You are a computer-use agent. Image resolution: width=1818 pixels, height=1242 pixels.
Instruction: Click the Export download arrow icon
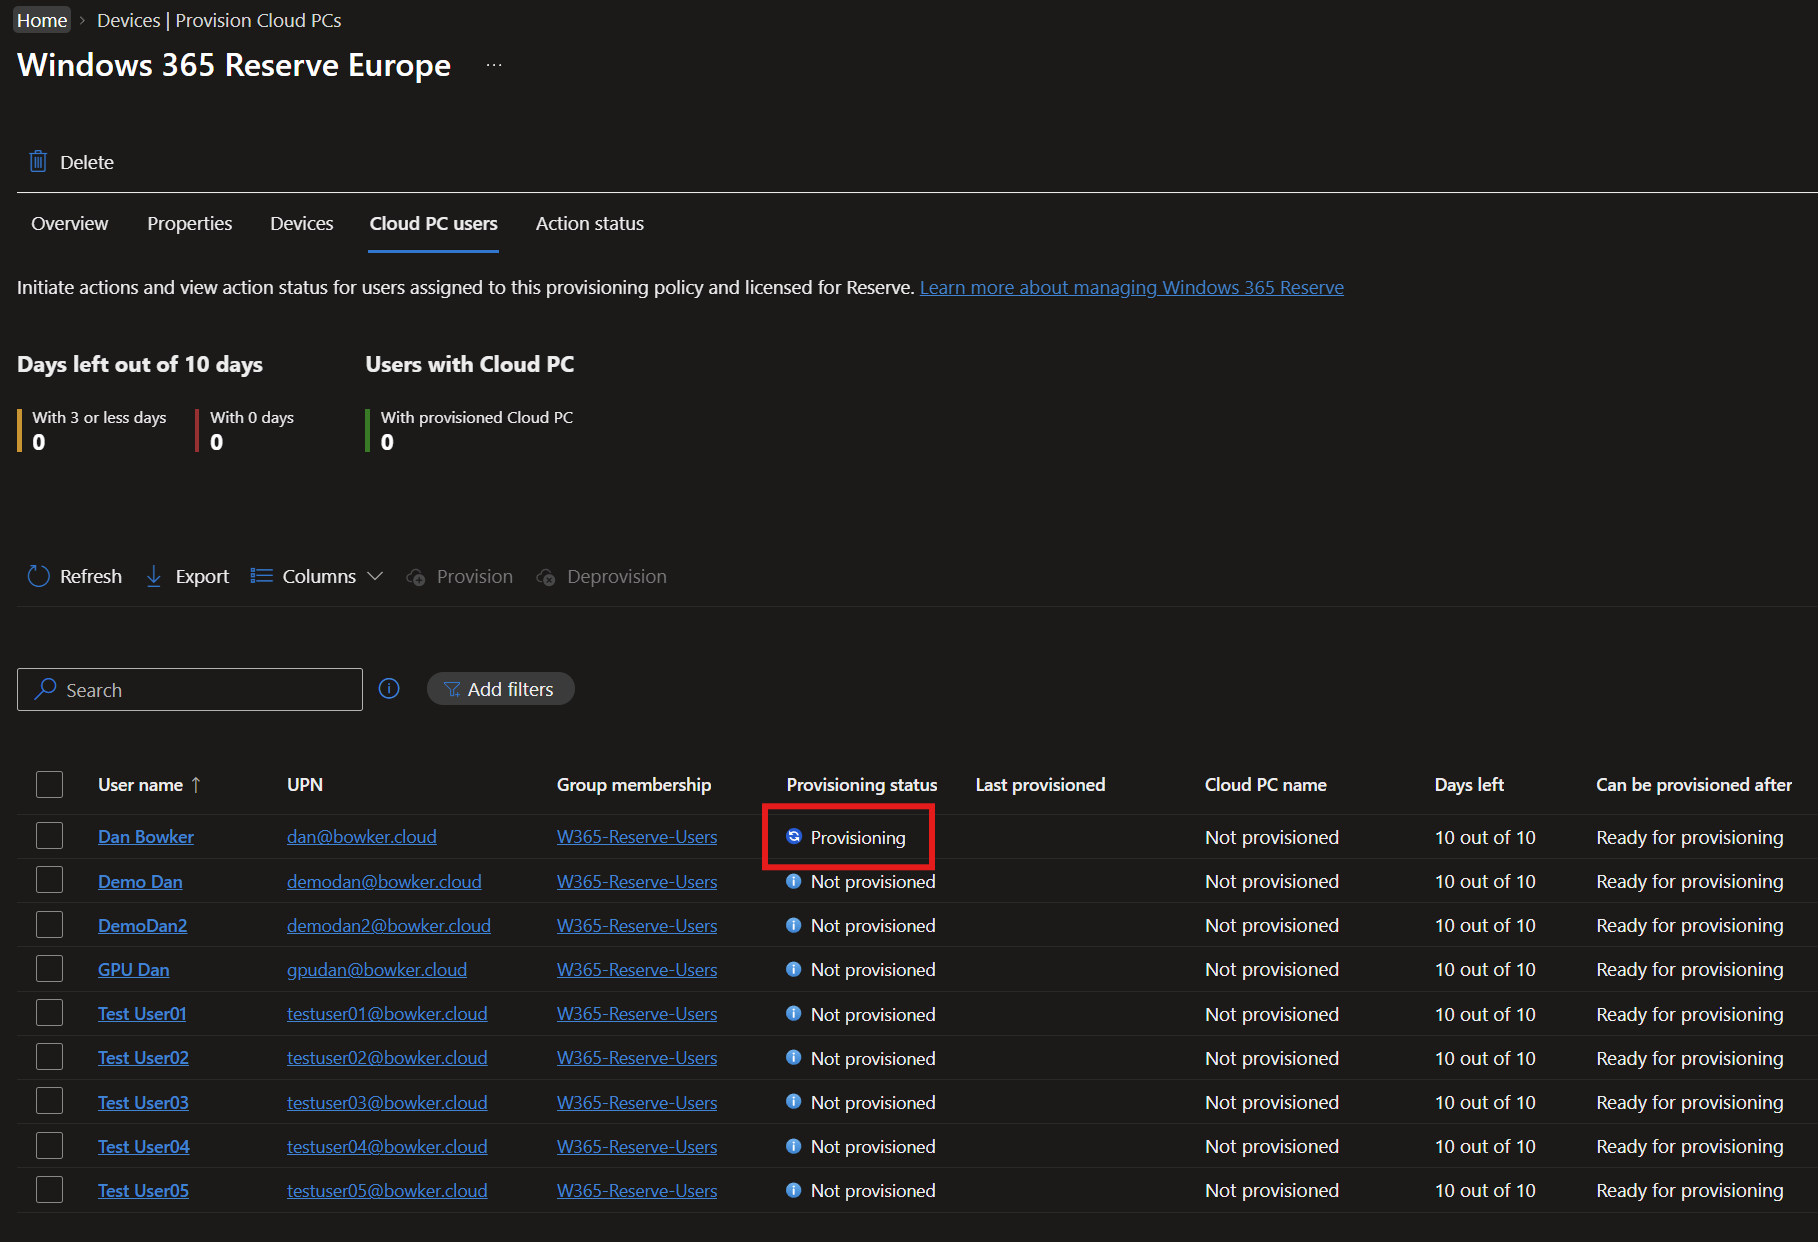click(154, 576)
